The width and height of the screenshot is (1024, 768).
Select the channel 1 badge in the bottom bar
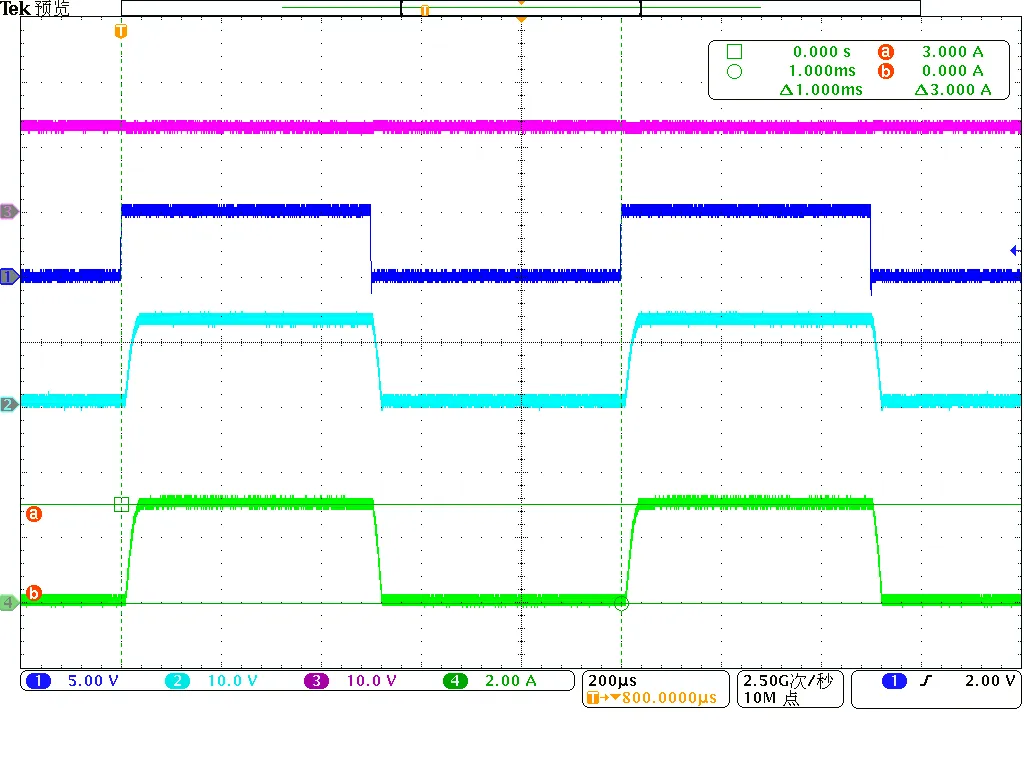point(39,681)
